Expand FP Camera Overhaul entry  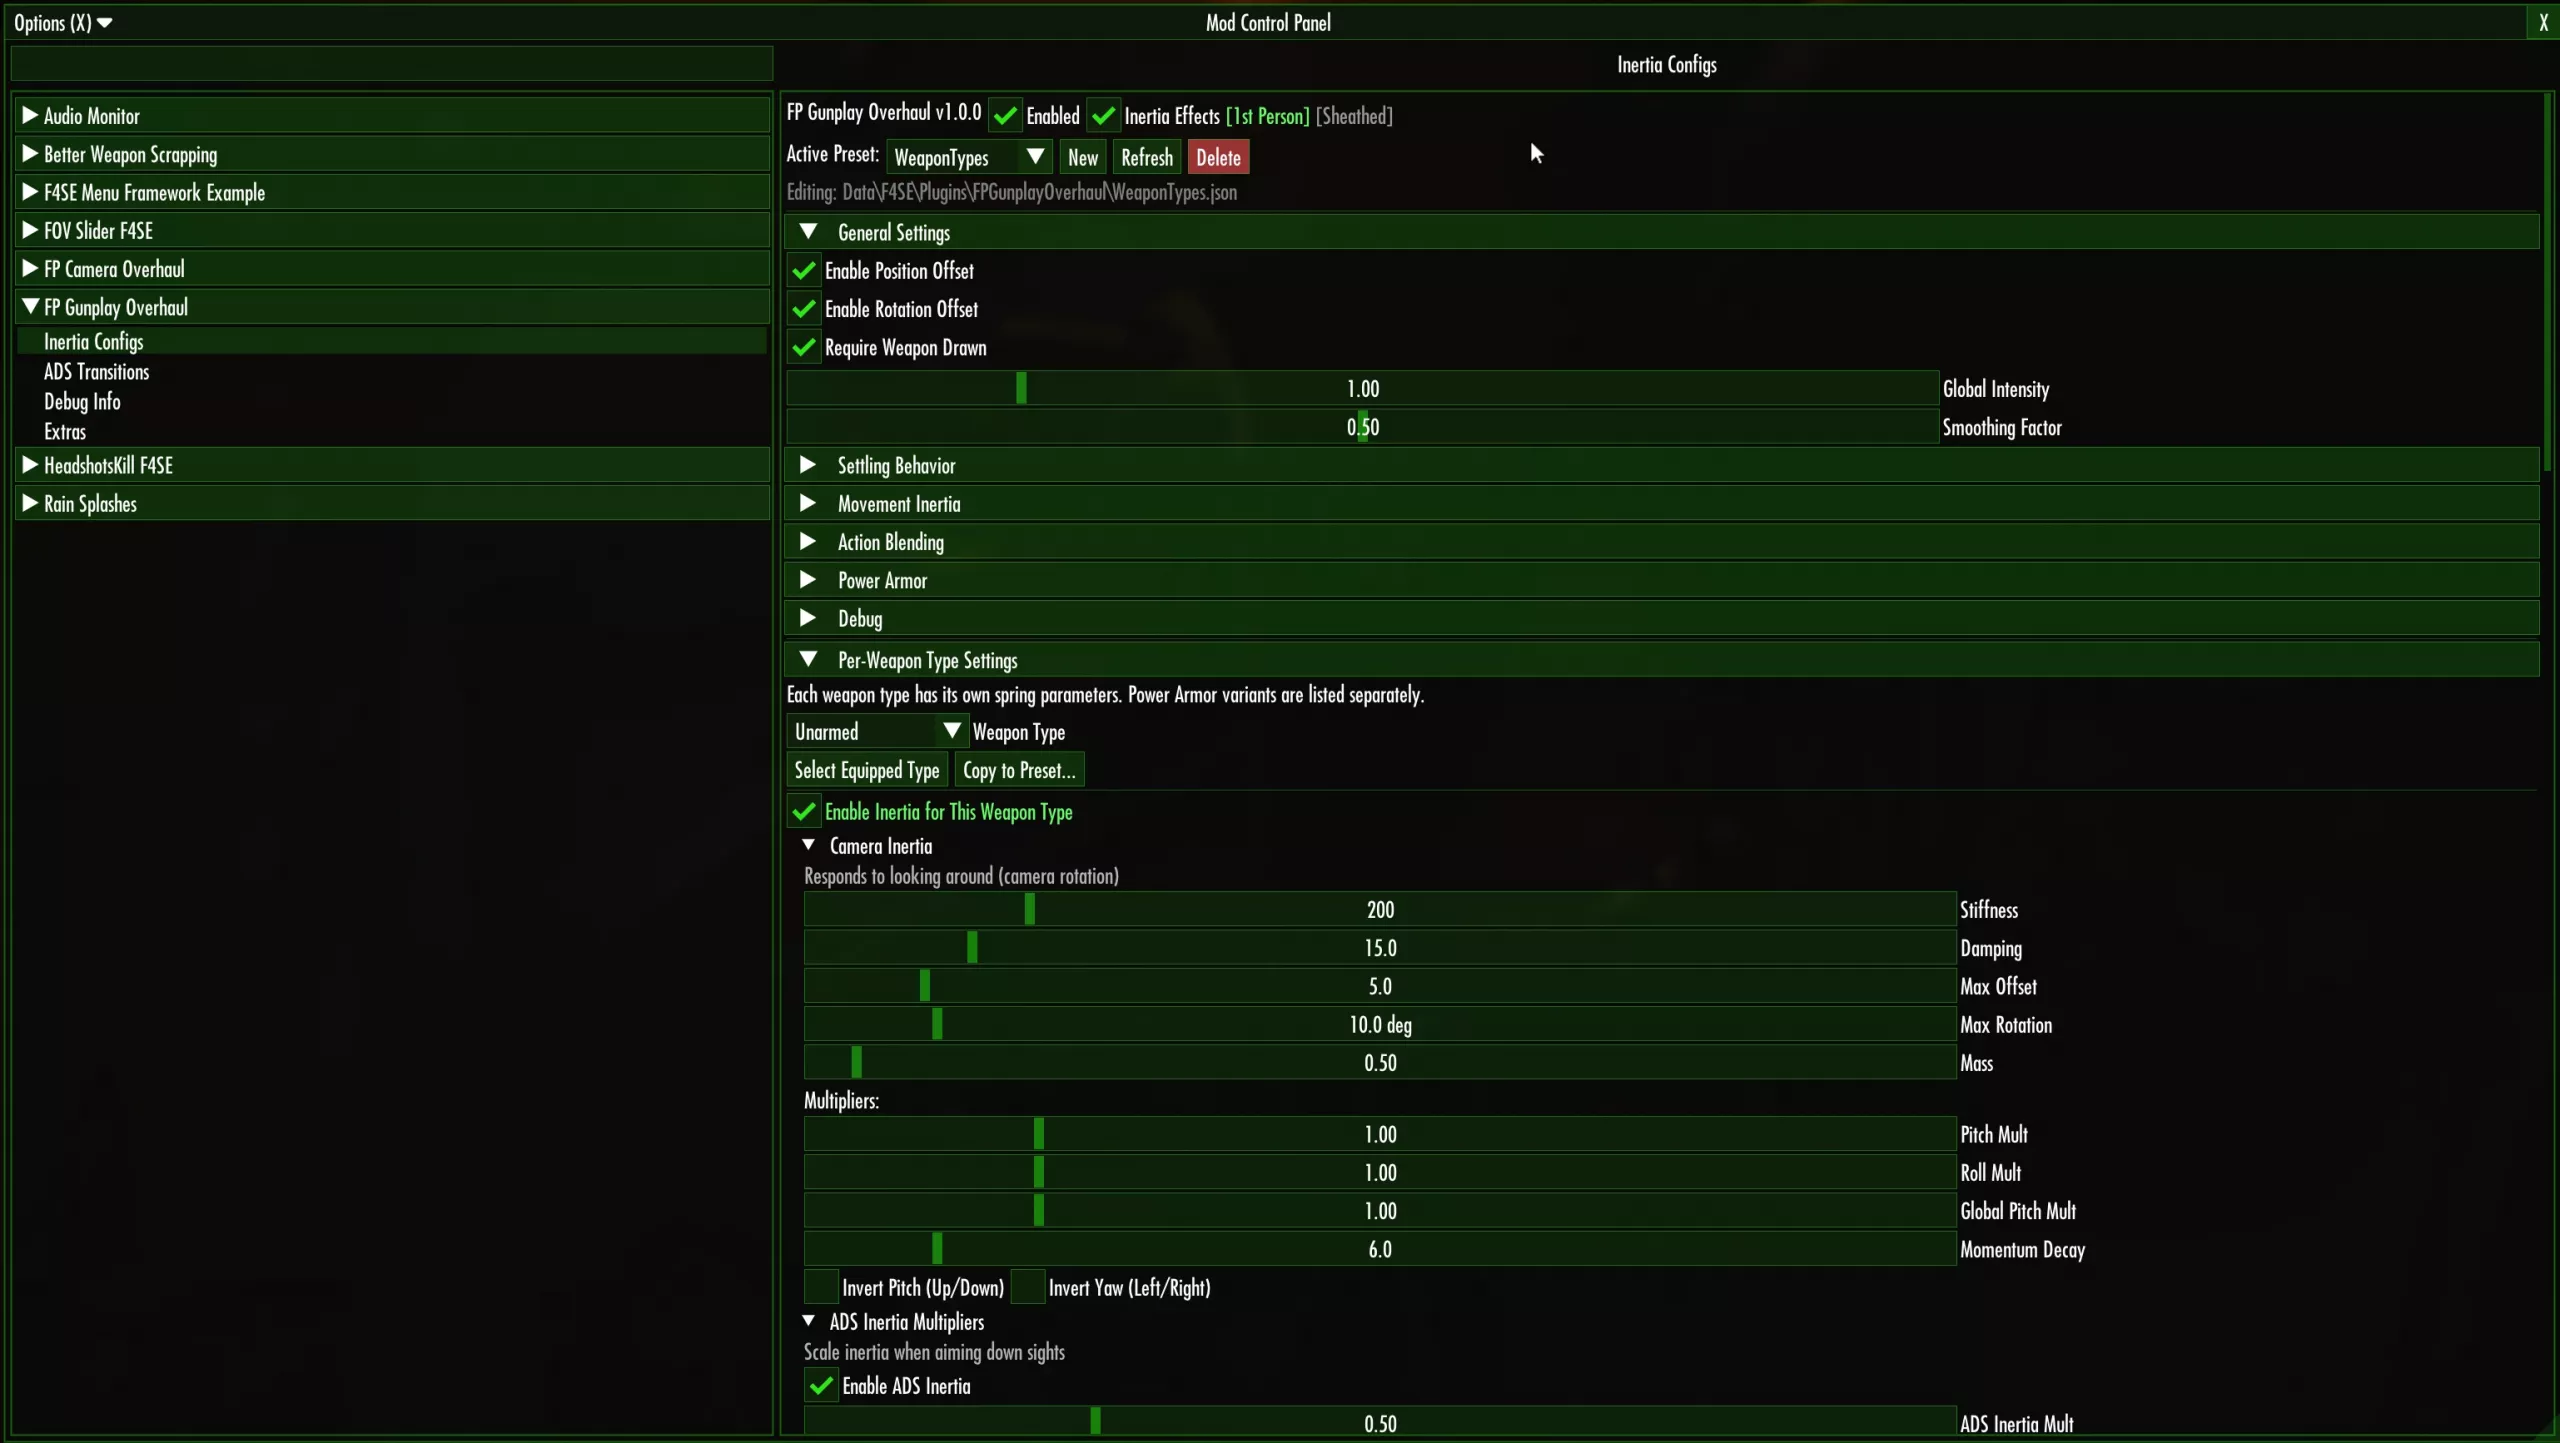(392, 269)
